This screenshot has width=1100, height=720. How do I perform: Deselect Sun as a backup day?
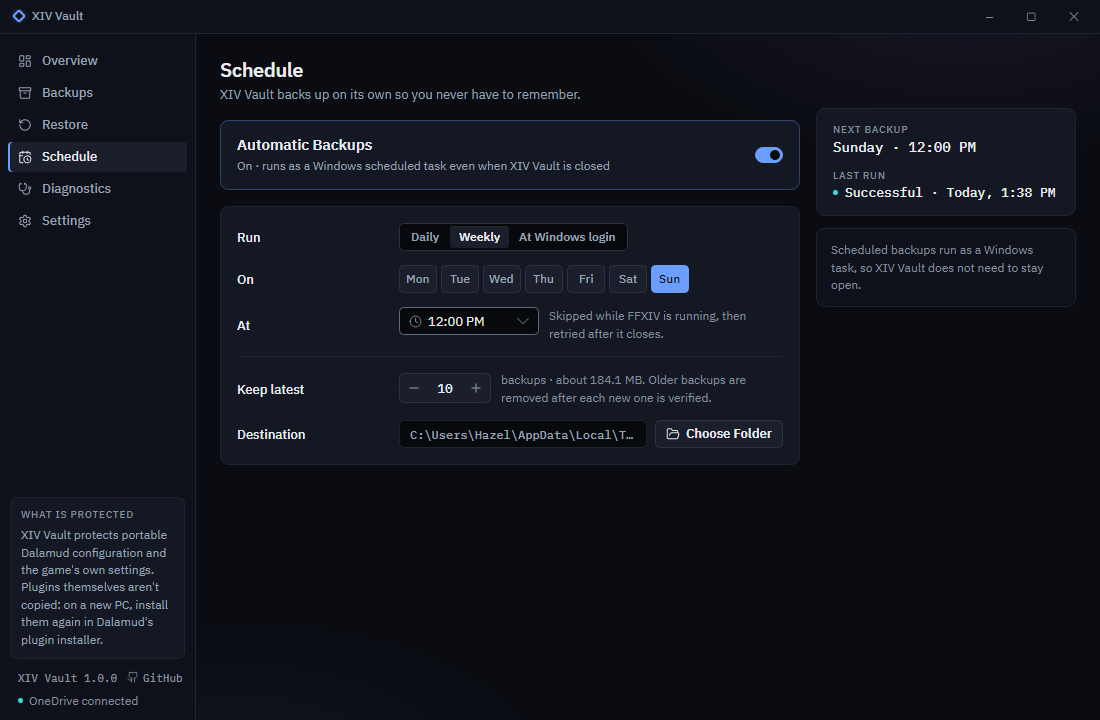point(670,279)
